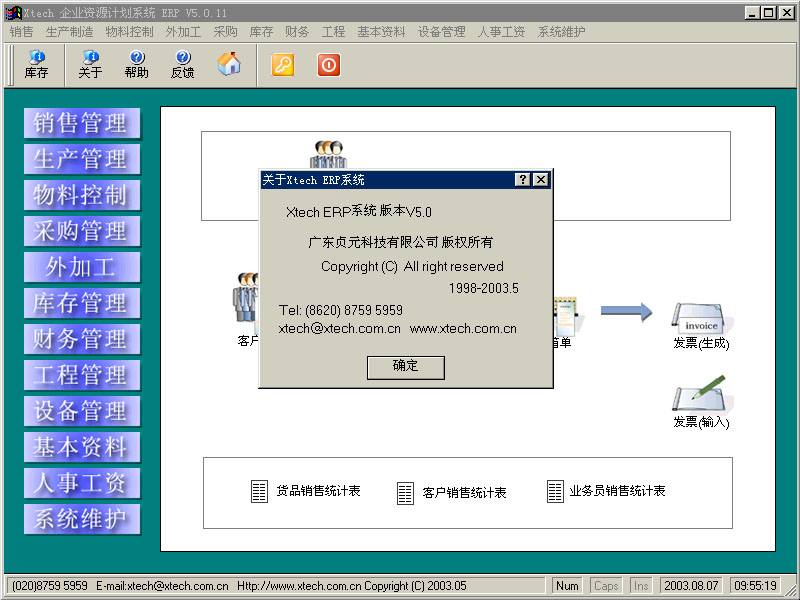800x600 pixels.
Task: Open the 库存 menu in menu bar
Action: pos(261,32)
